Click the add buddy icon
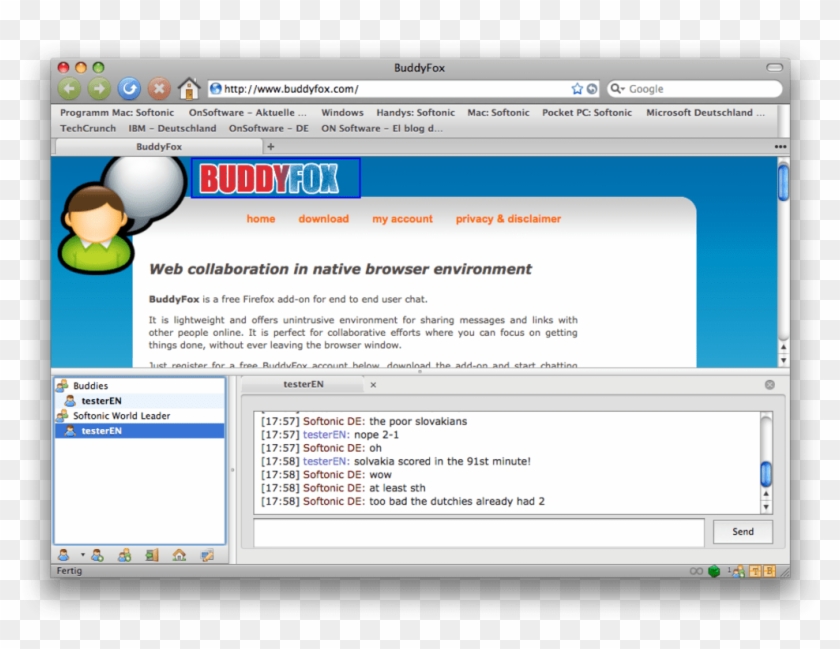840x649 pixels. (x=96, y=554)
